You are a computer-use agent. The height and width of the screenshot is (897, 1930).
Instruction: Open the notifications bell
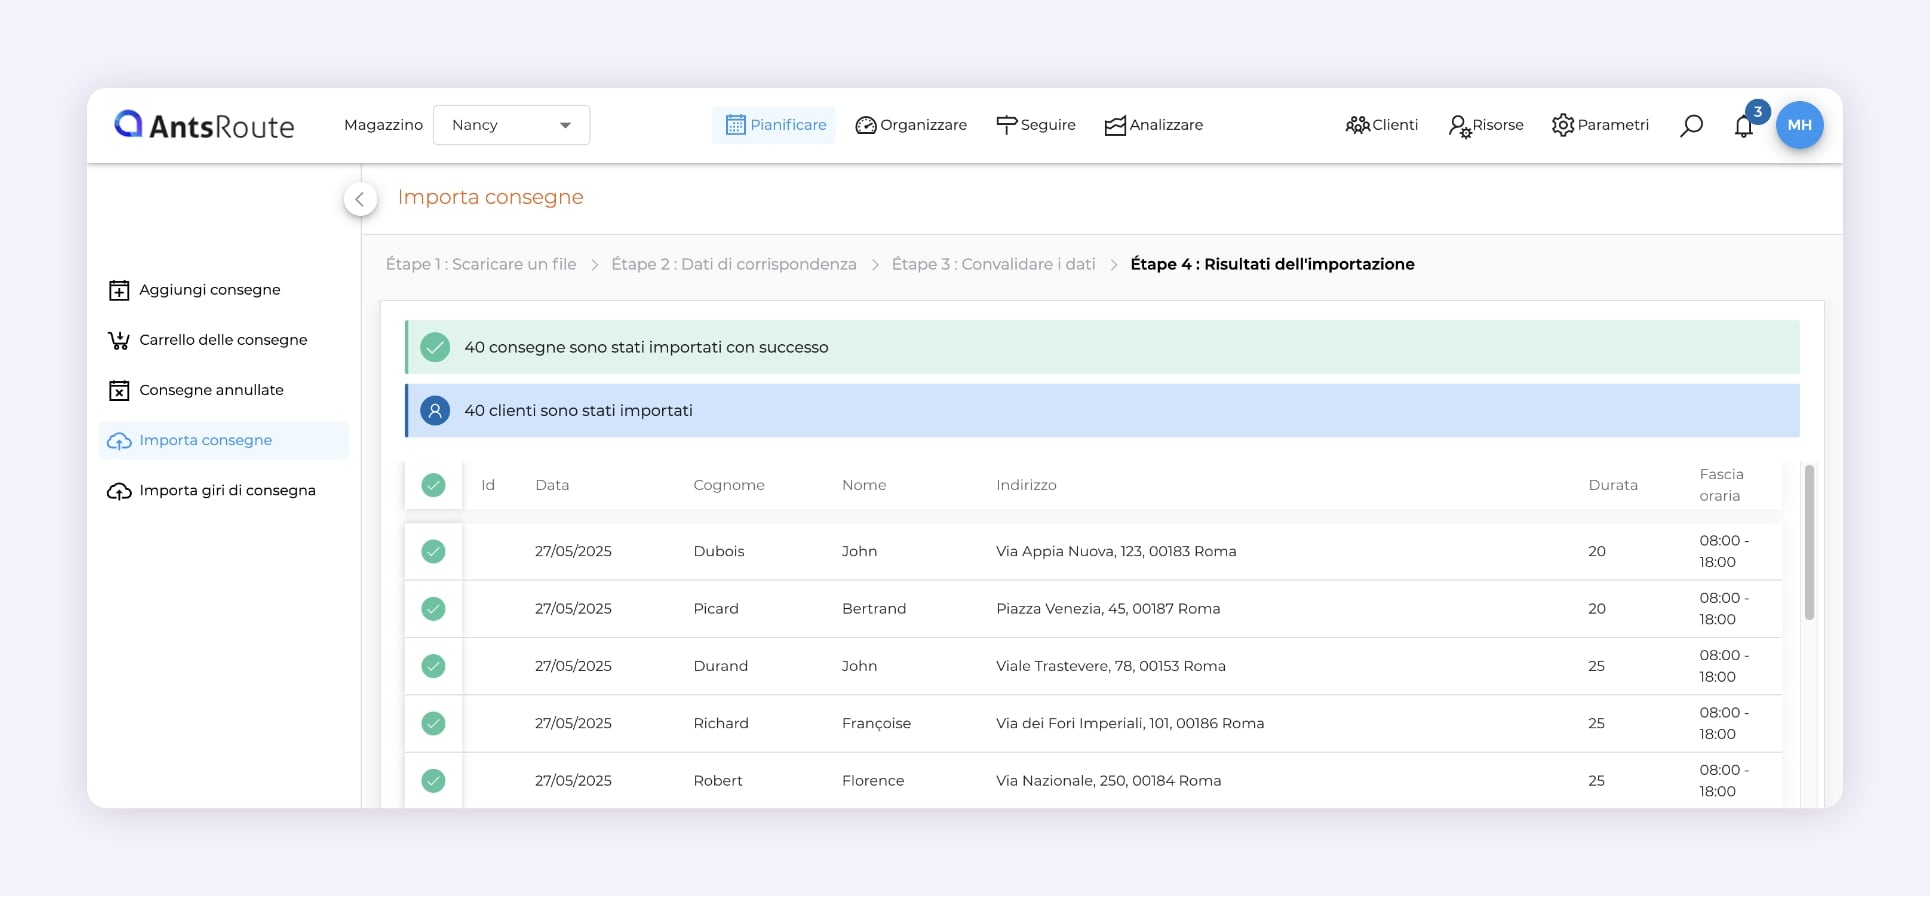(1744, 126)
